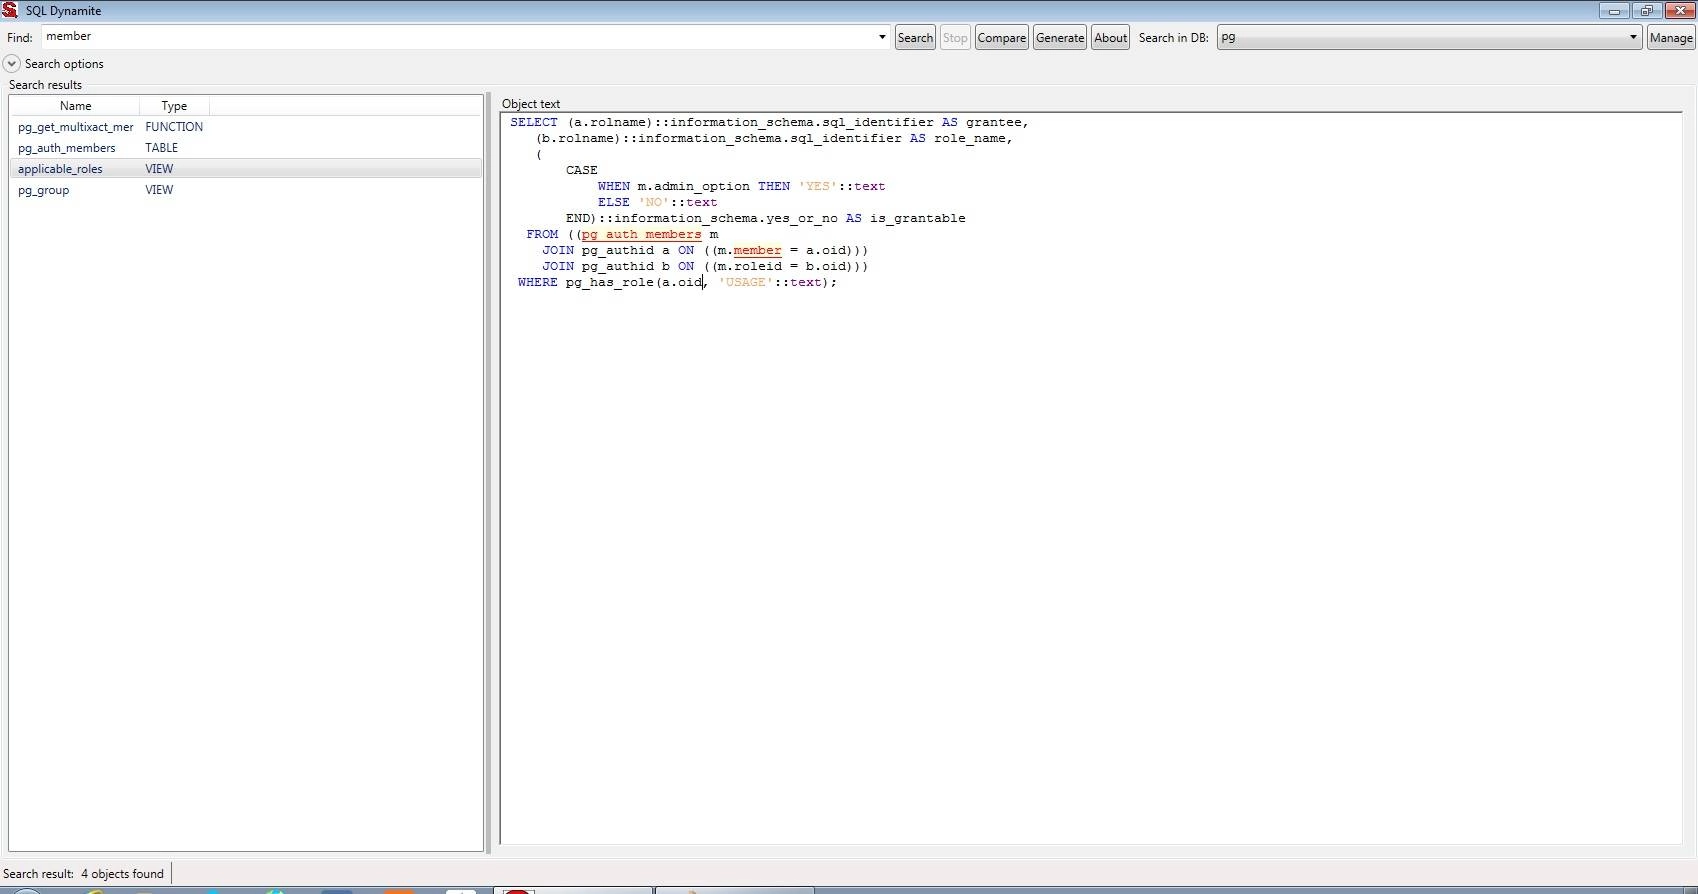Close the SQL Dynamite window

[x=1679, y=11]
